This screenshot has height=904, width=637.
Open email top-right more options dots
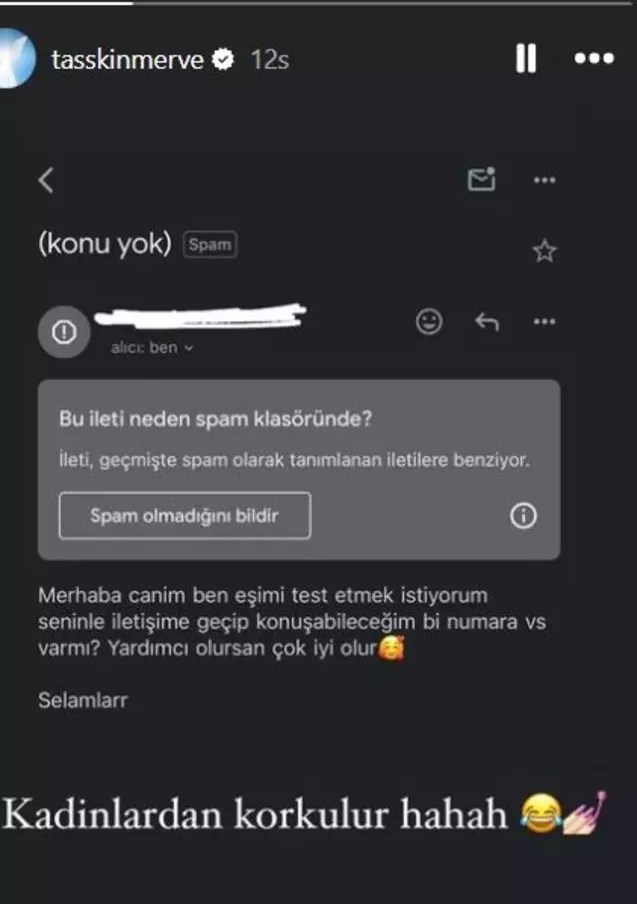(544, 180)
